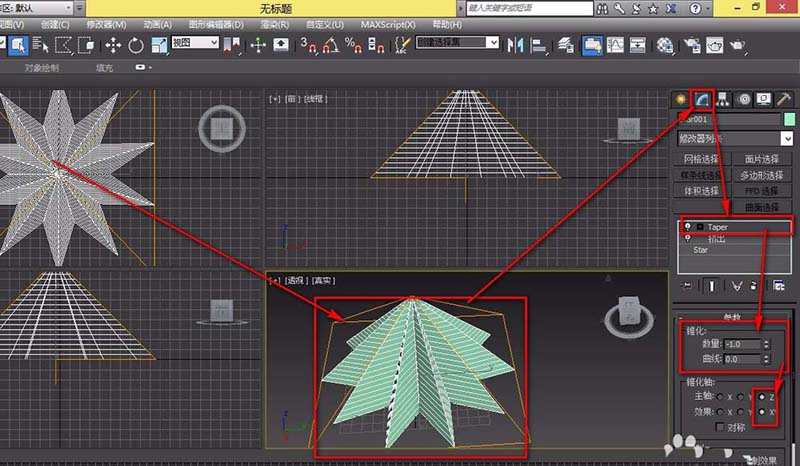The image size is (800, 466).
Task: Toggle Spinner Snap icon
Action: coord(376,45)
